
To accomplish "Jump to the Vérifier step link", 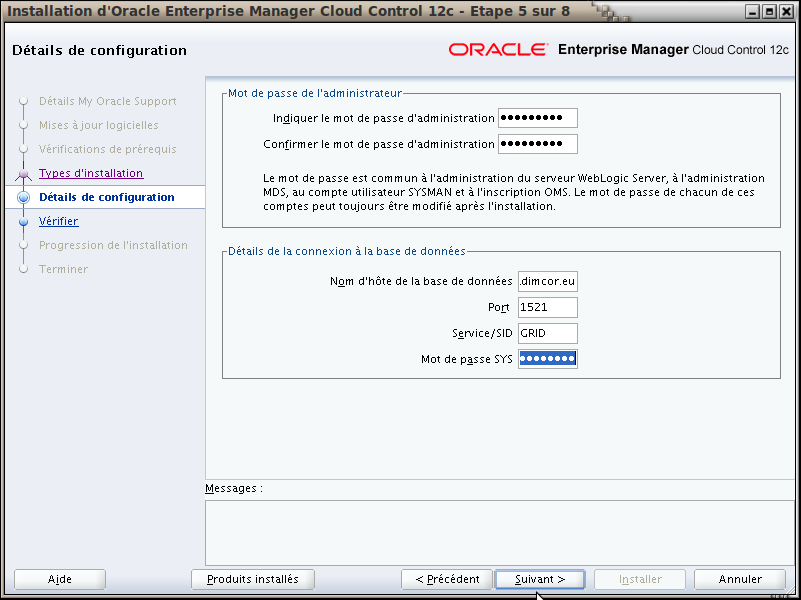I will 59,221.
